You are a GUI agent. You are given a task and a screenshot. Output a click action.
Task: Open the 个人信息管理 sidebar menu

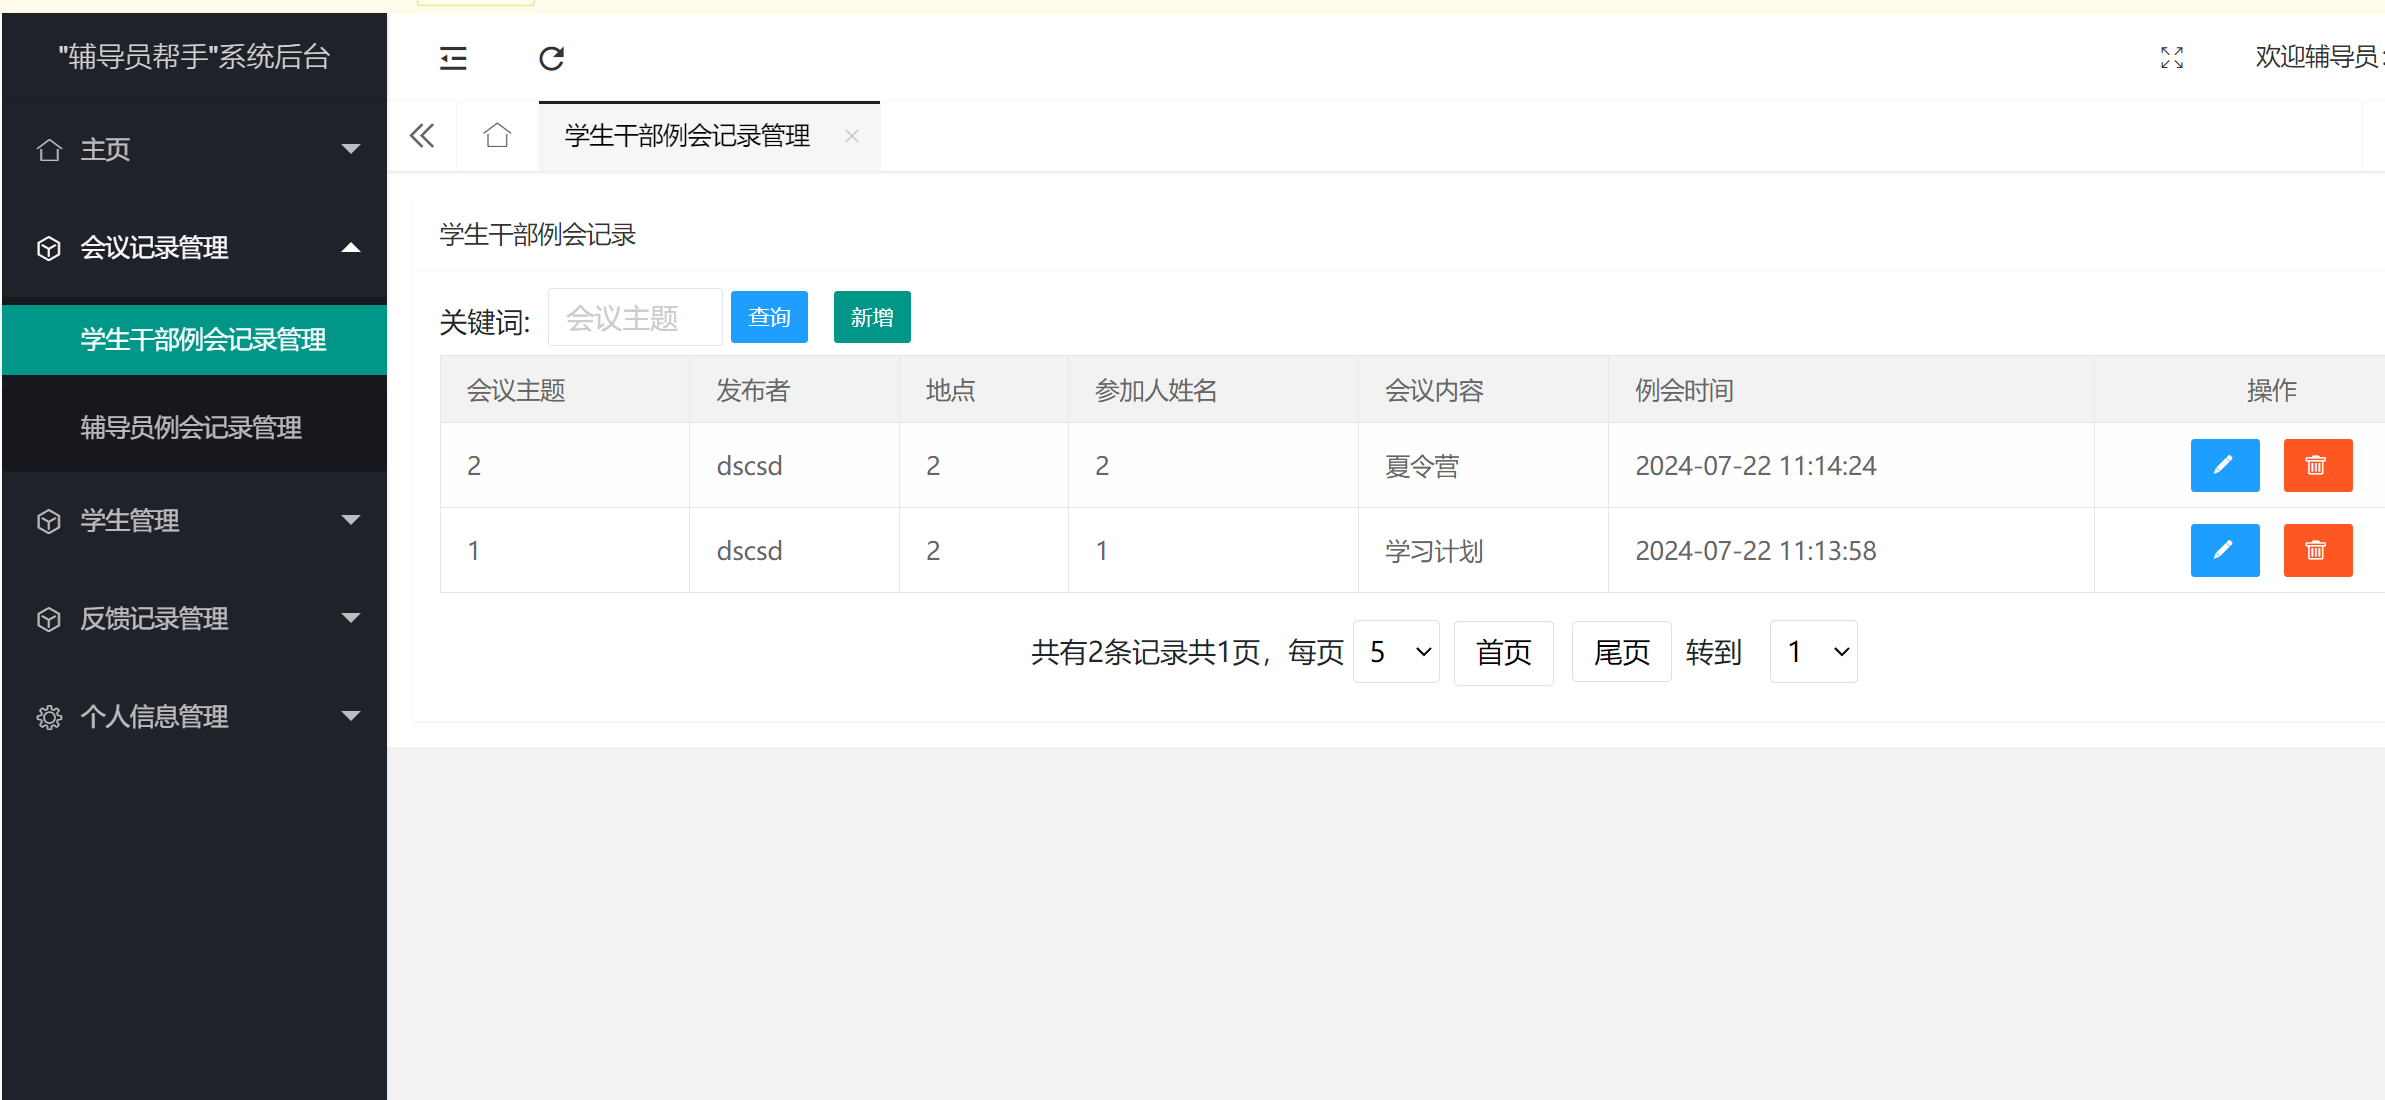point(194,717)
